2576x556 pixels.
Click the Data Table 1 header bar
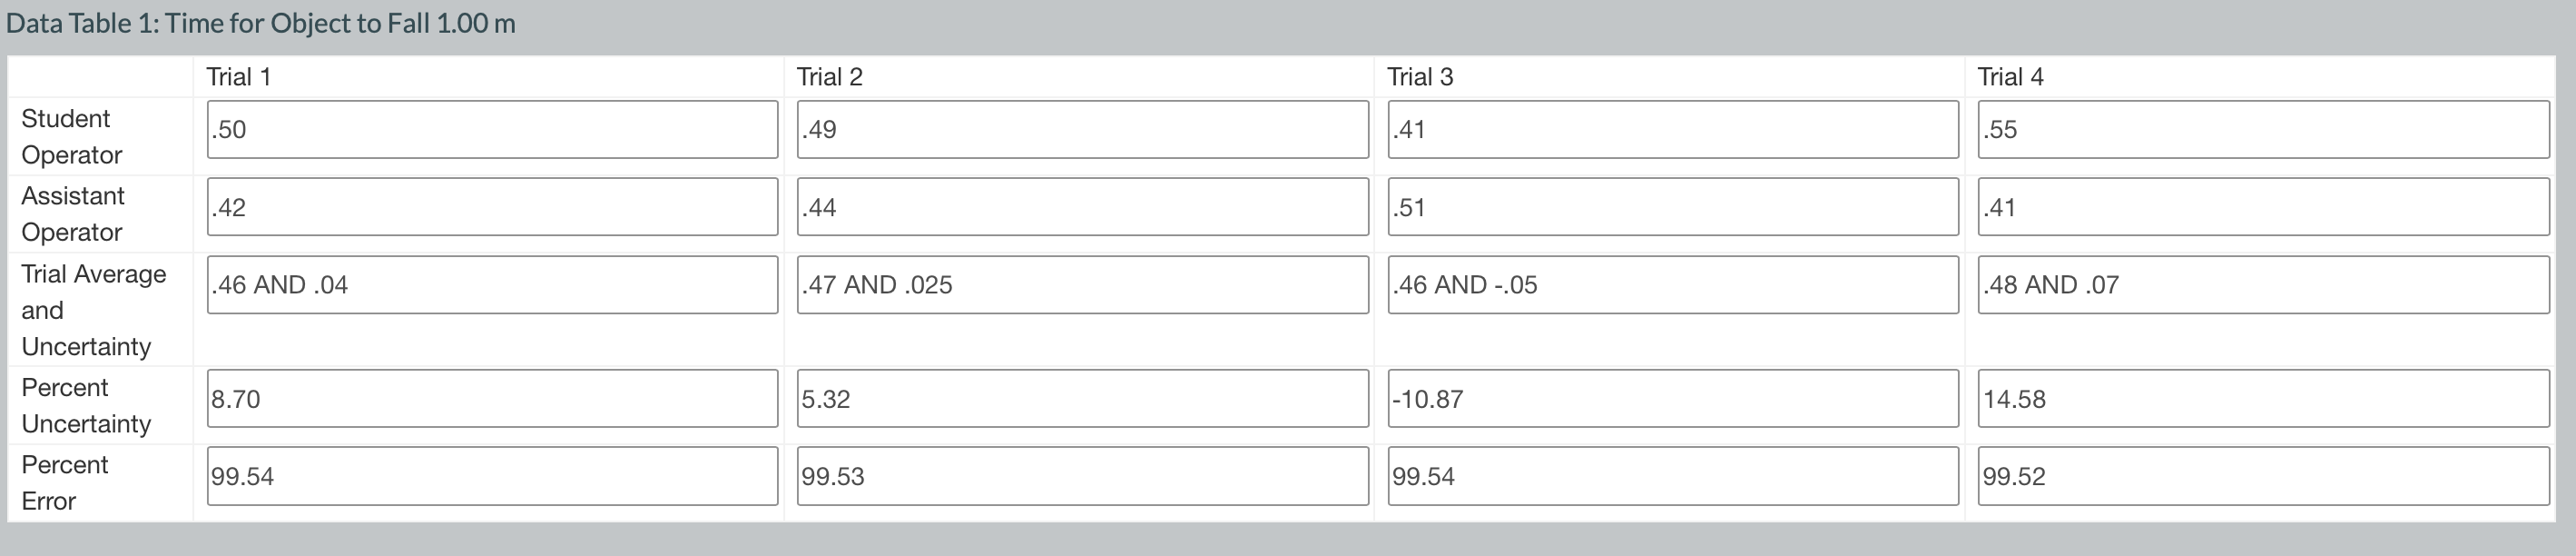(260, 23)
